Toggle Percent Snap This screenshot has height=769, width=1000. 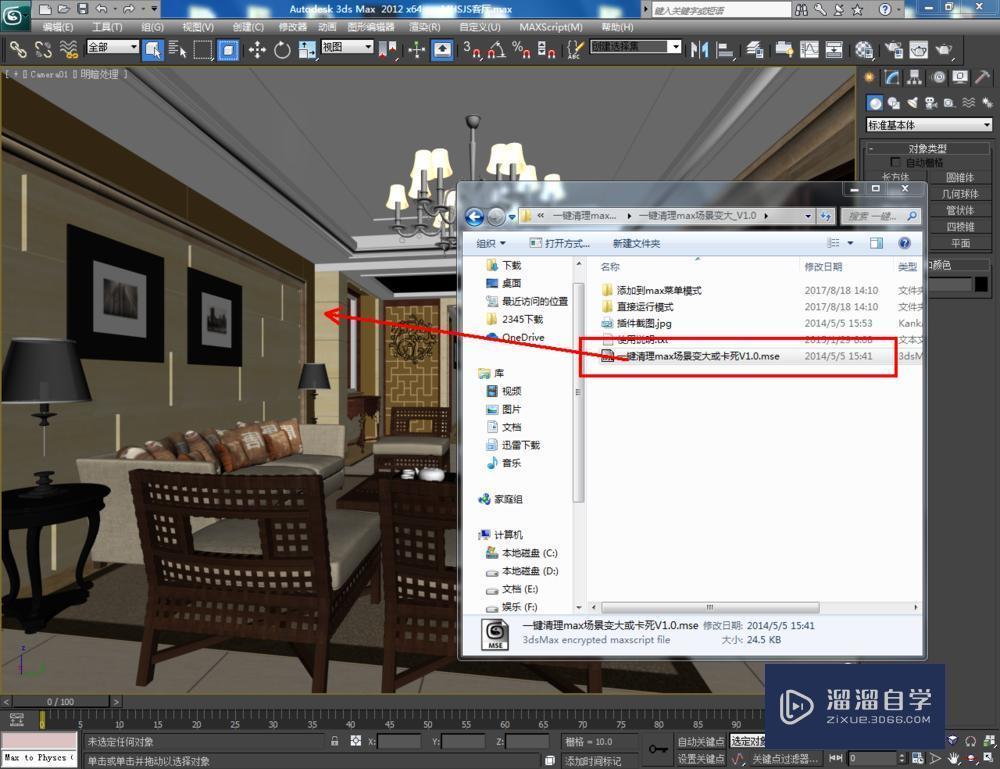[521, 50]
